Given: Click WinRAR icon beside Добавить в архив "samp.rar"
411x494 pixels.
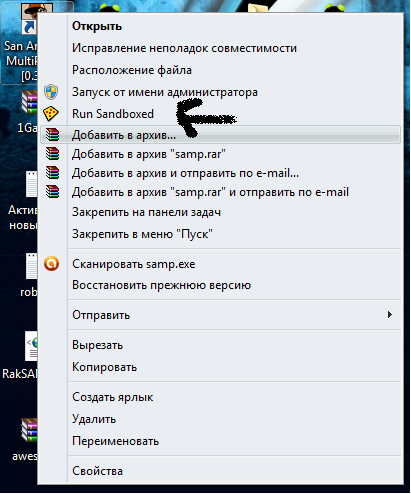Looking at the screenshot, I should pyautogui.click(x=53, y=154).
